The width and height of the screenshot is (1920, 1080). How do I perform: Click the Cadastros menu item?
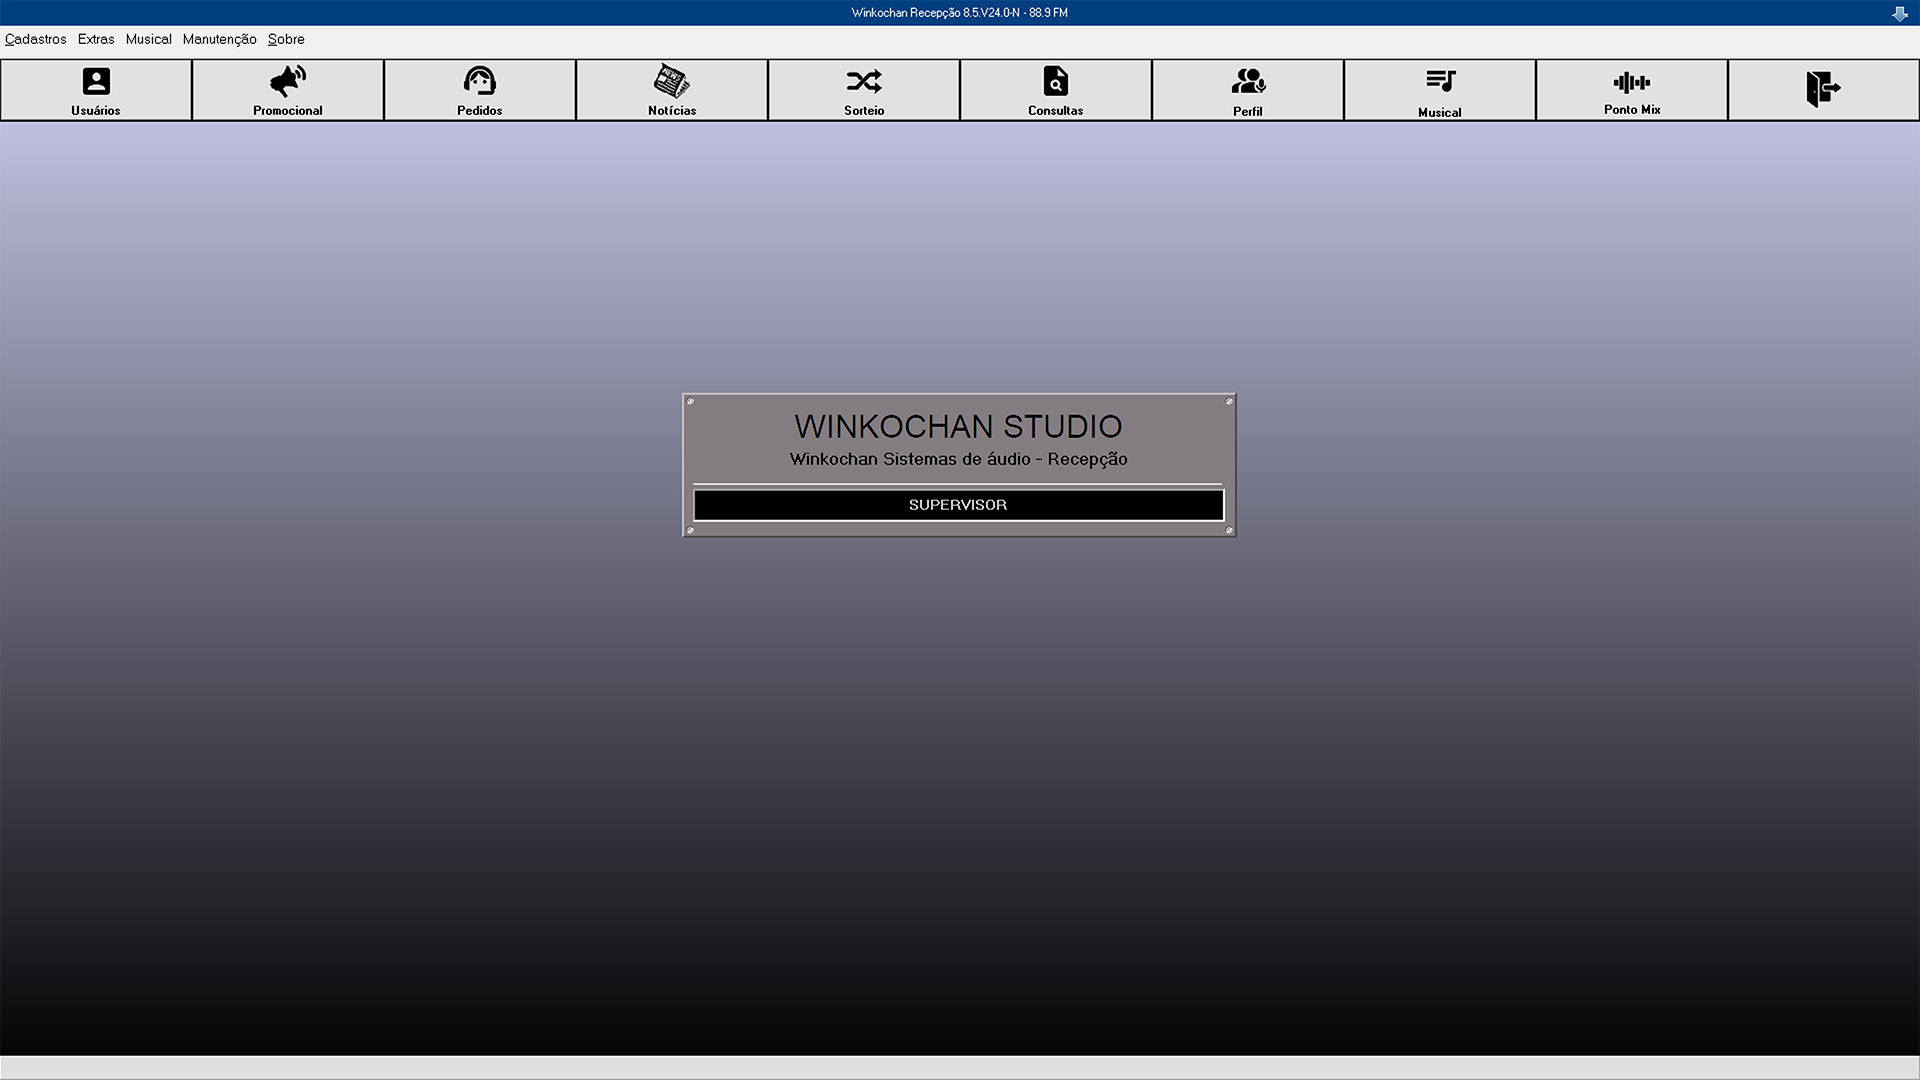click(x=36, y=38)
